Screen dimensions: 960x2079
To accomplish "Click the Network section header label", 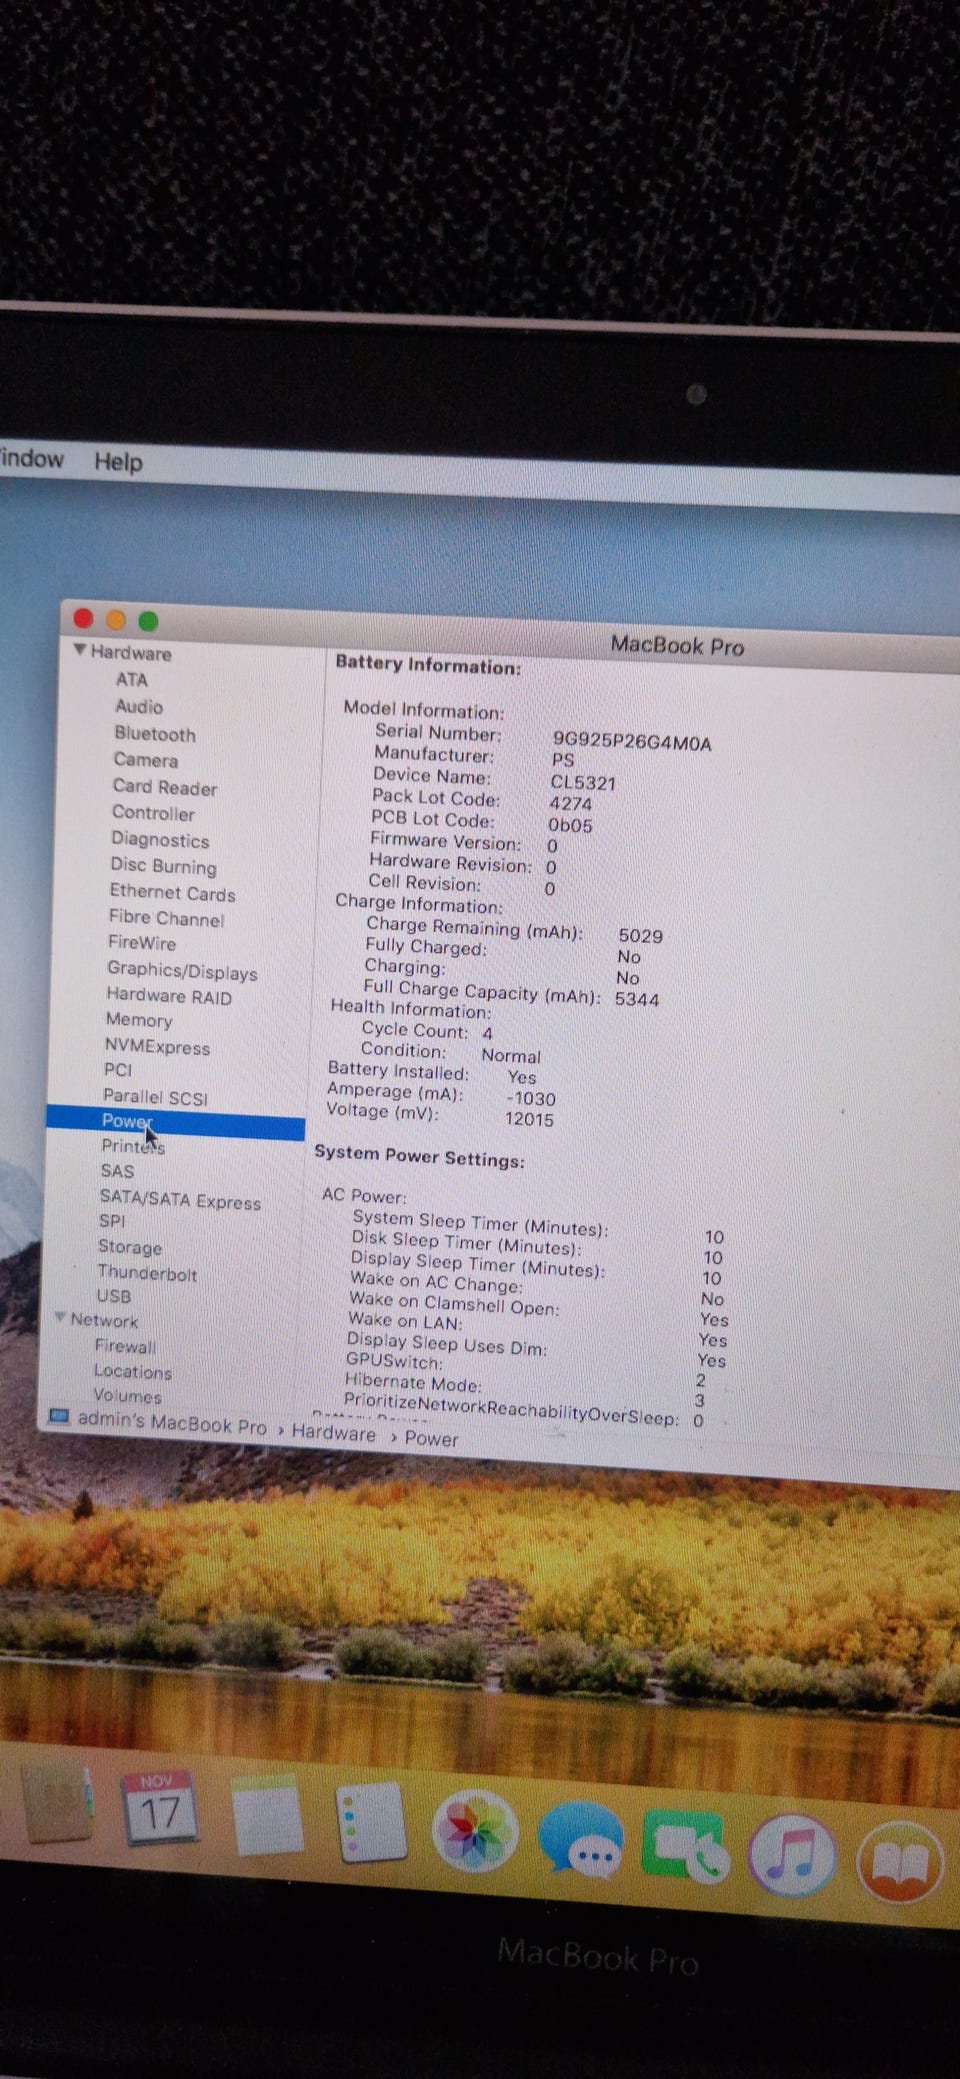I will (x=104, y=1320).
